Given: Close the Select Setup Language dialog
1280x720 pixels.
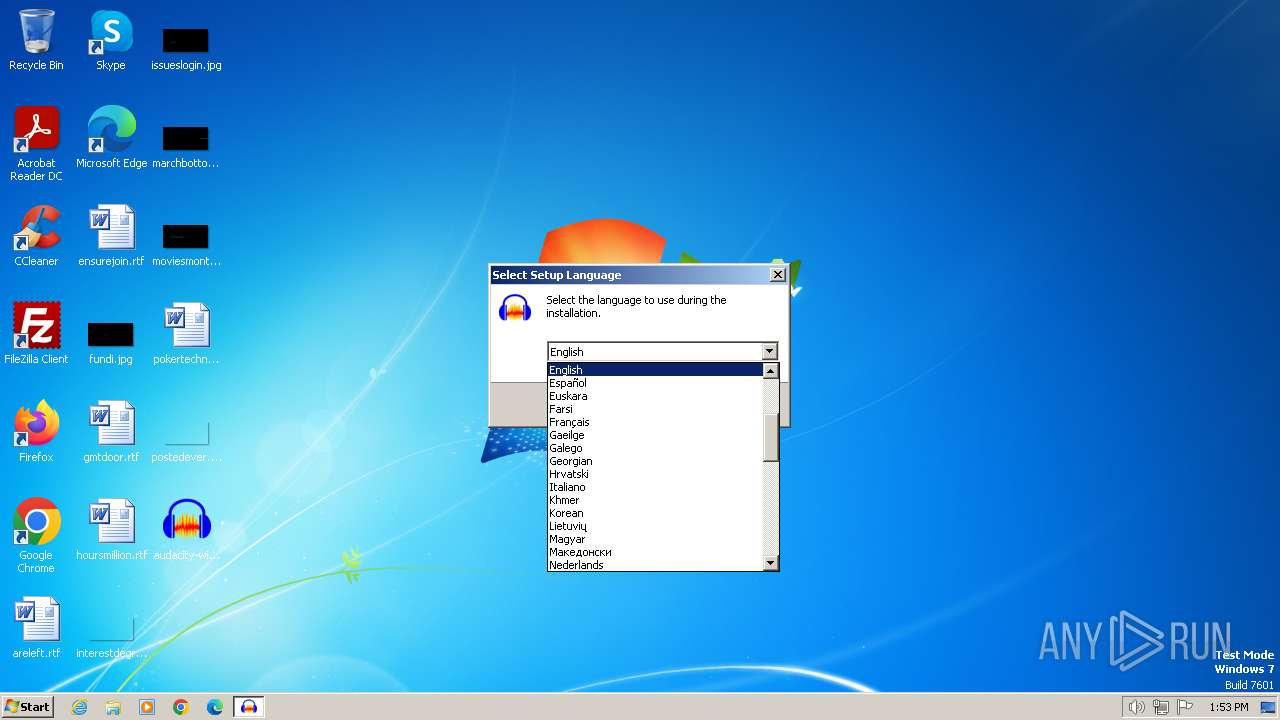Looking at the screenshot, I should (x=778, y=275).
